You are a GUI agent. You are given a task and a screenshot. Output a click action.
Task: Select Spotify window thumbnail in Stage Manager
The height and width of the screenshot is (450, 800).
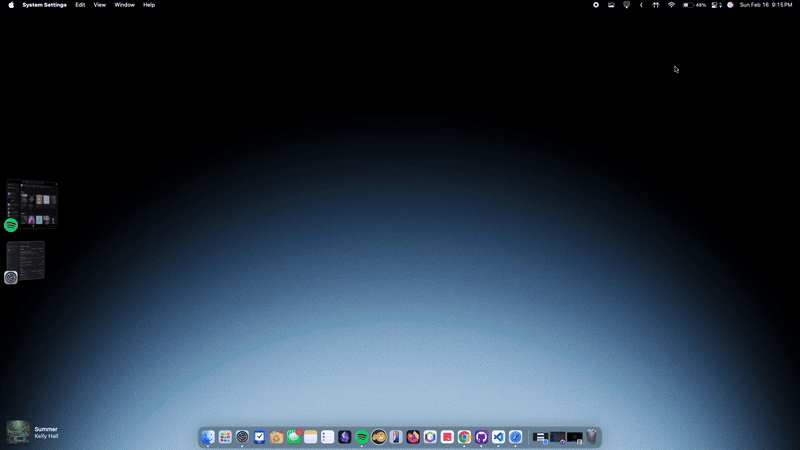pyautogui.click(x=32, y=204)
